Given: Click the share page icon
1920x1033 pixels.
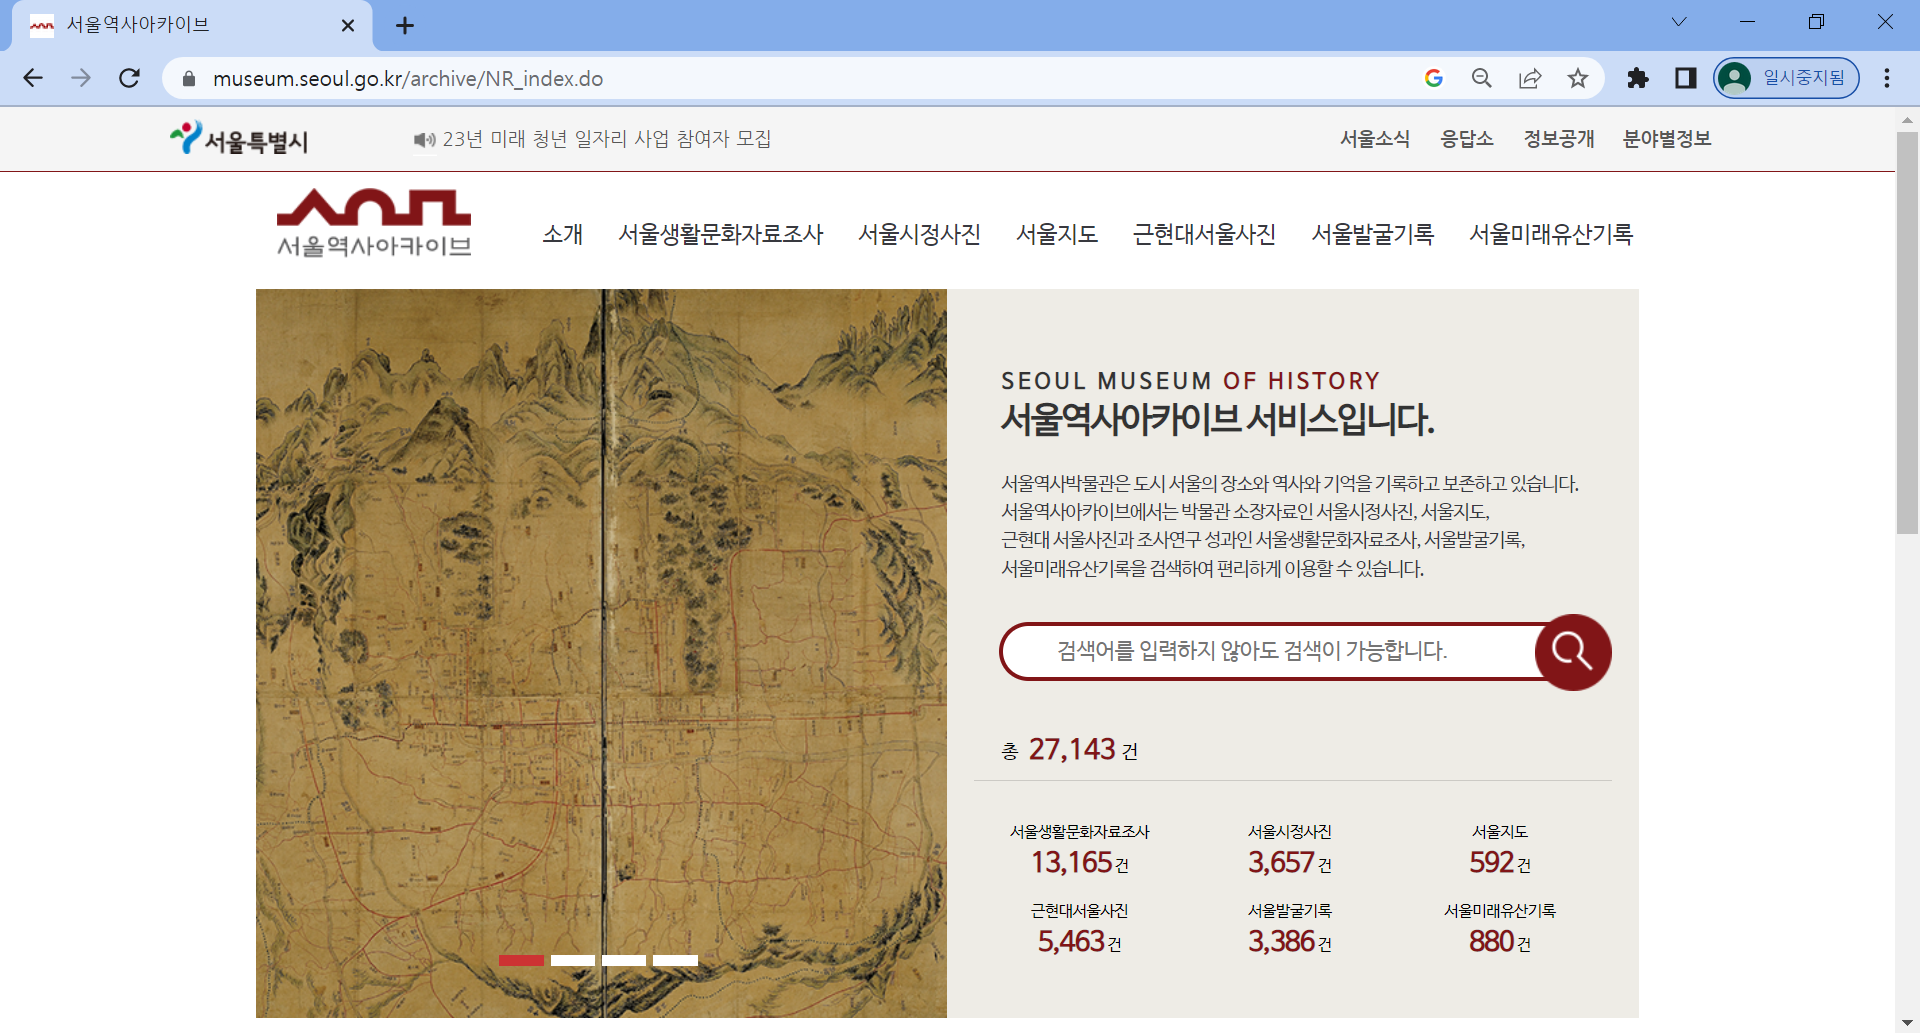Looking at the screenshot, I should (x=1530, y=78).
